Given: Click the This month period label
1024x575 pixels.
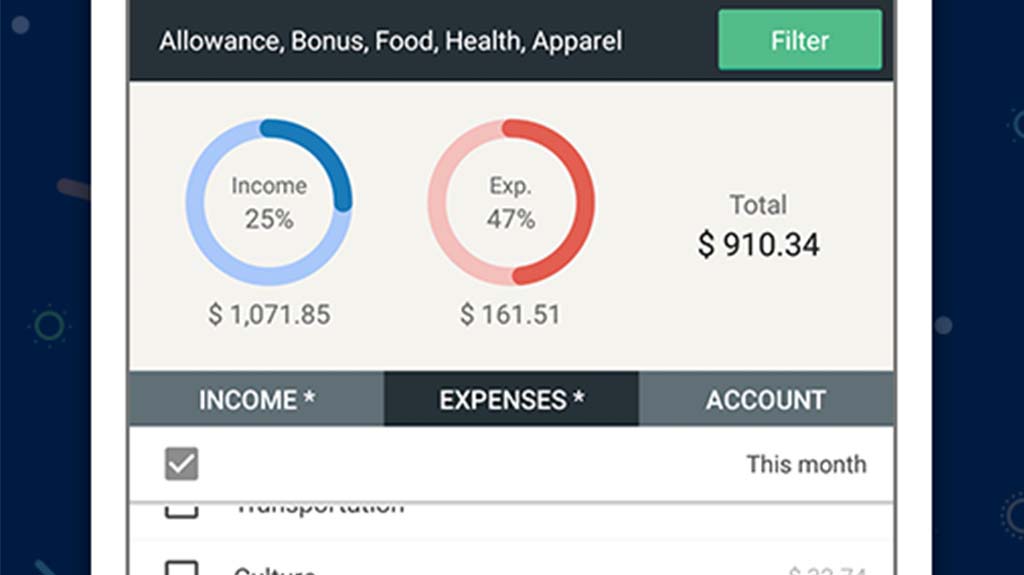Looking at the screenshot, I should (806, 464).
